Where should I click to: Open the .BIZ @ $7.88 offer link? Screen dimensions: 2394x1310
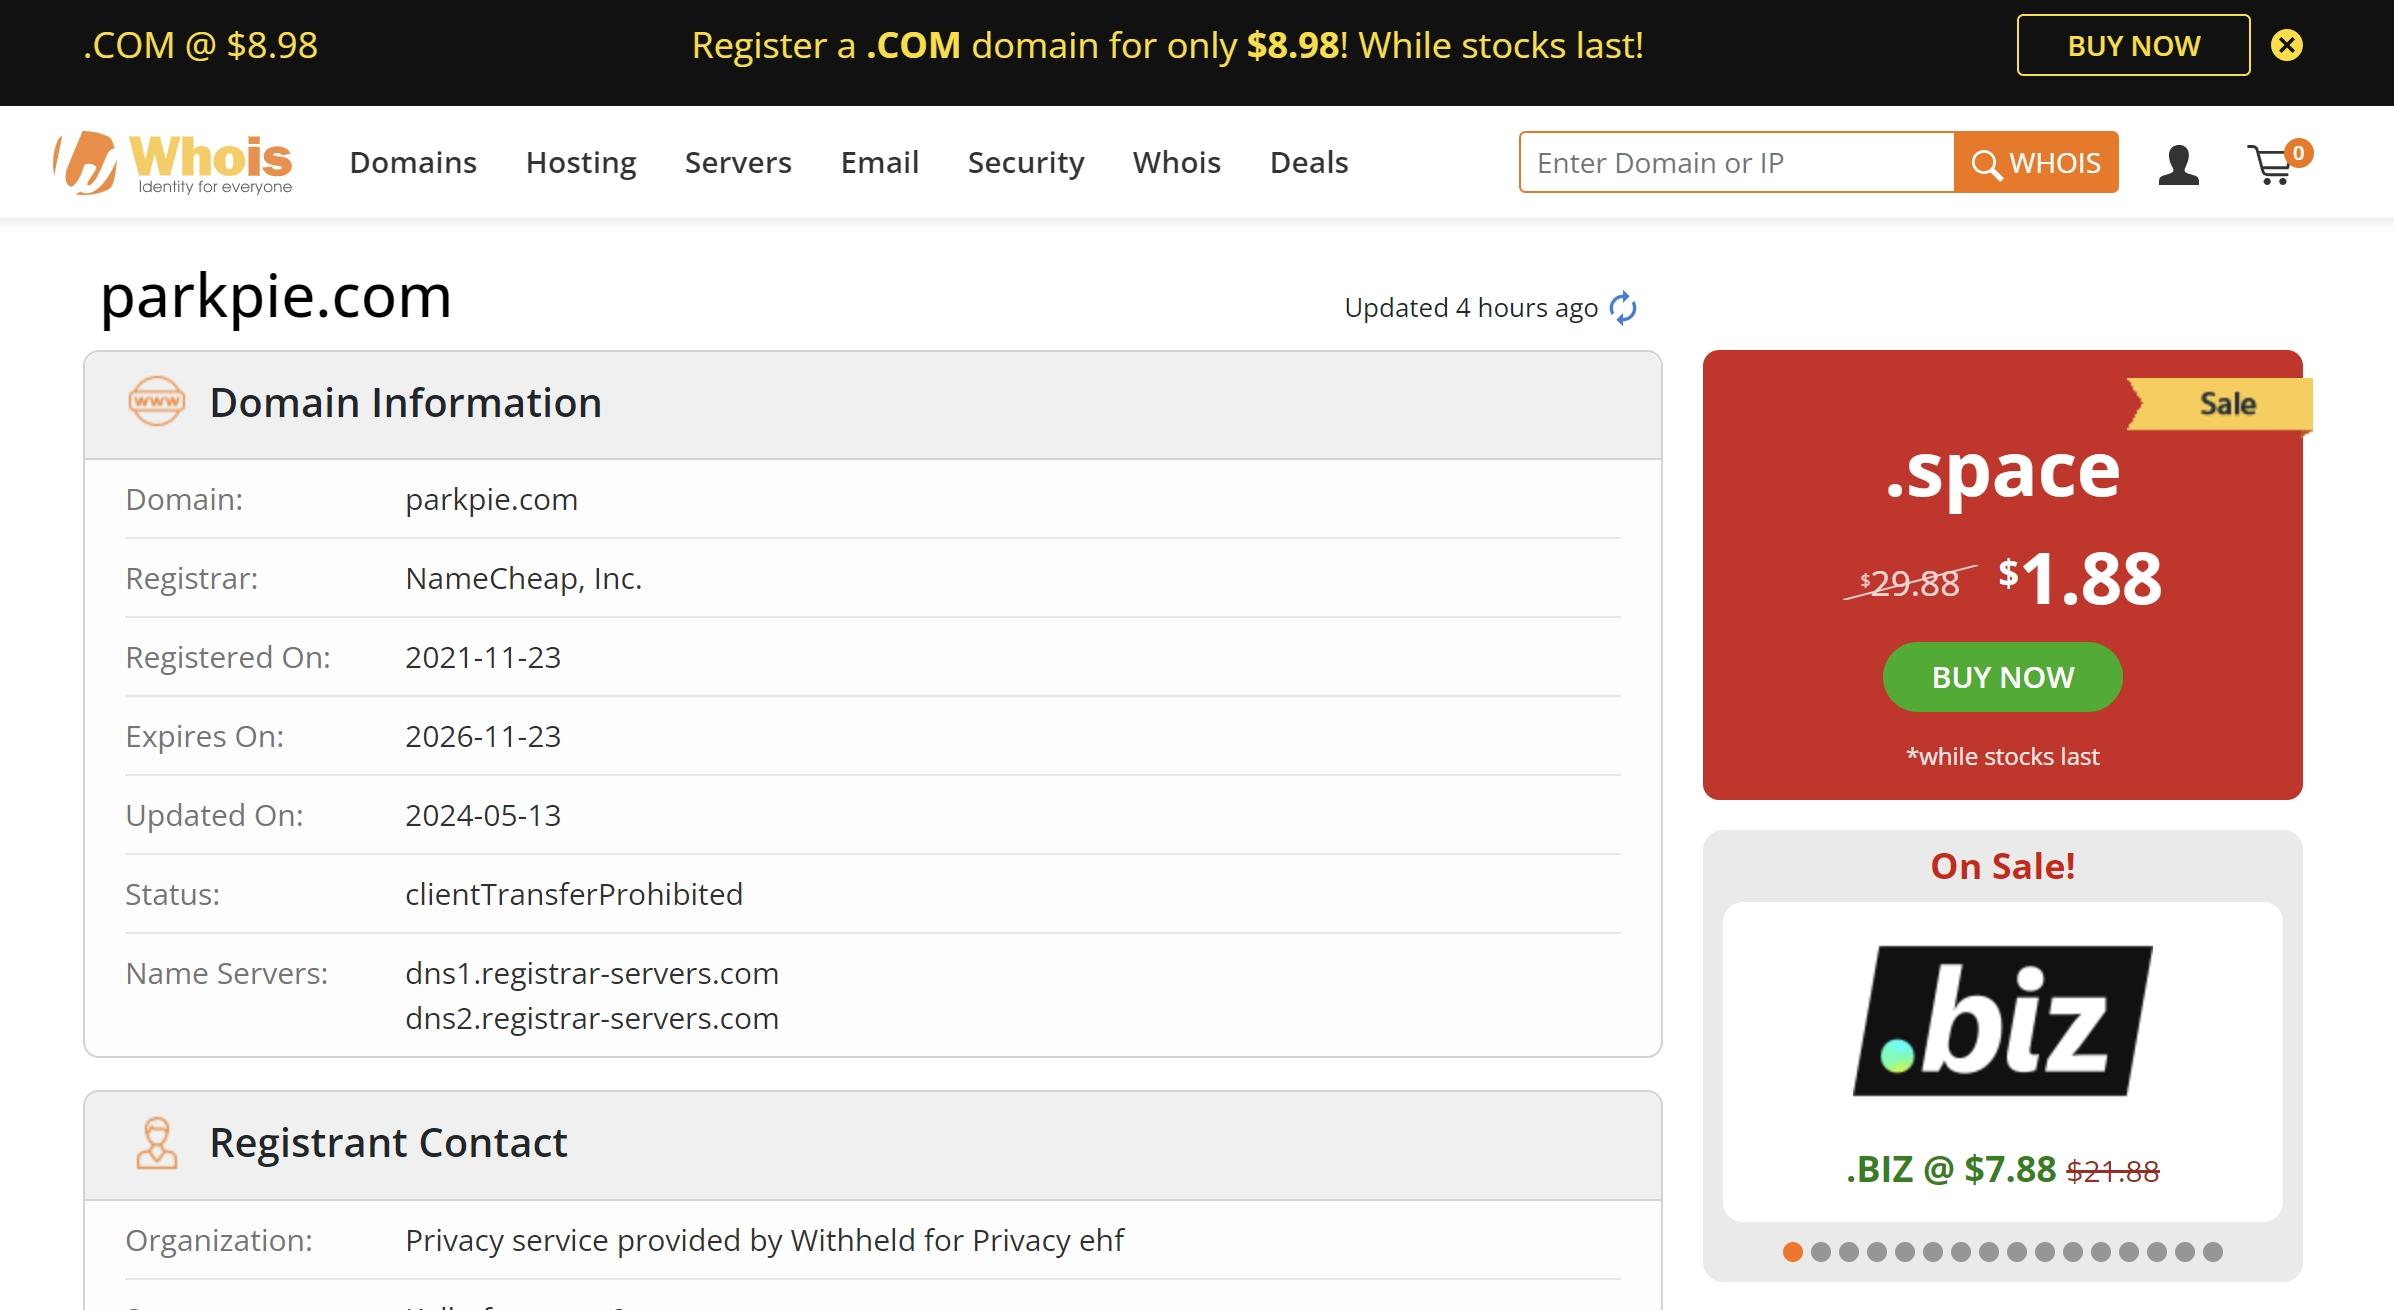2002,1169
